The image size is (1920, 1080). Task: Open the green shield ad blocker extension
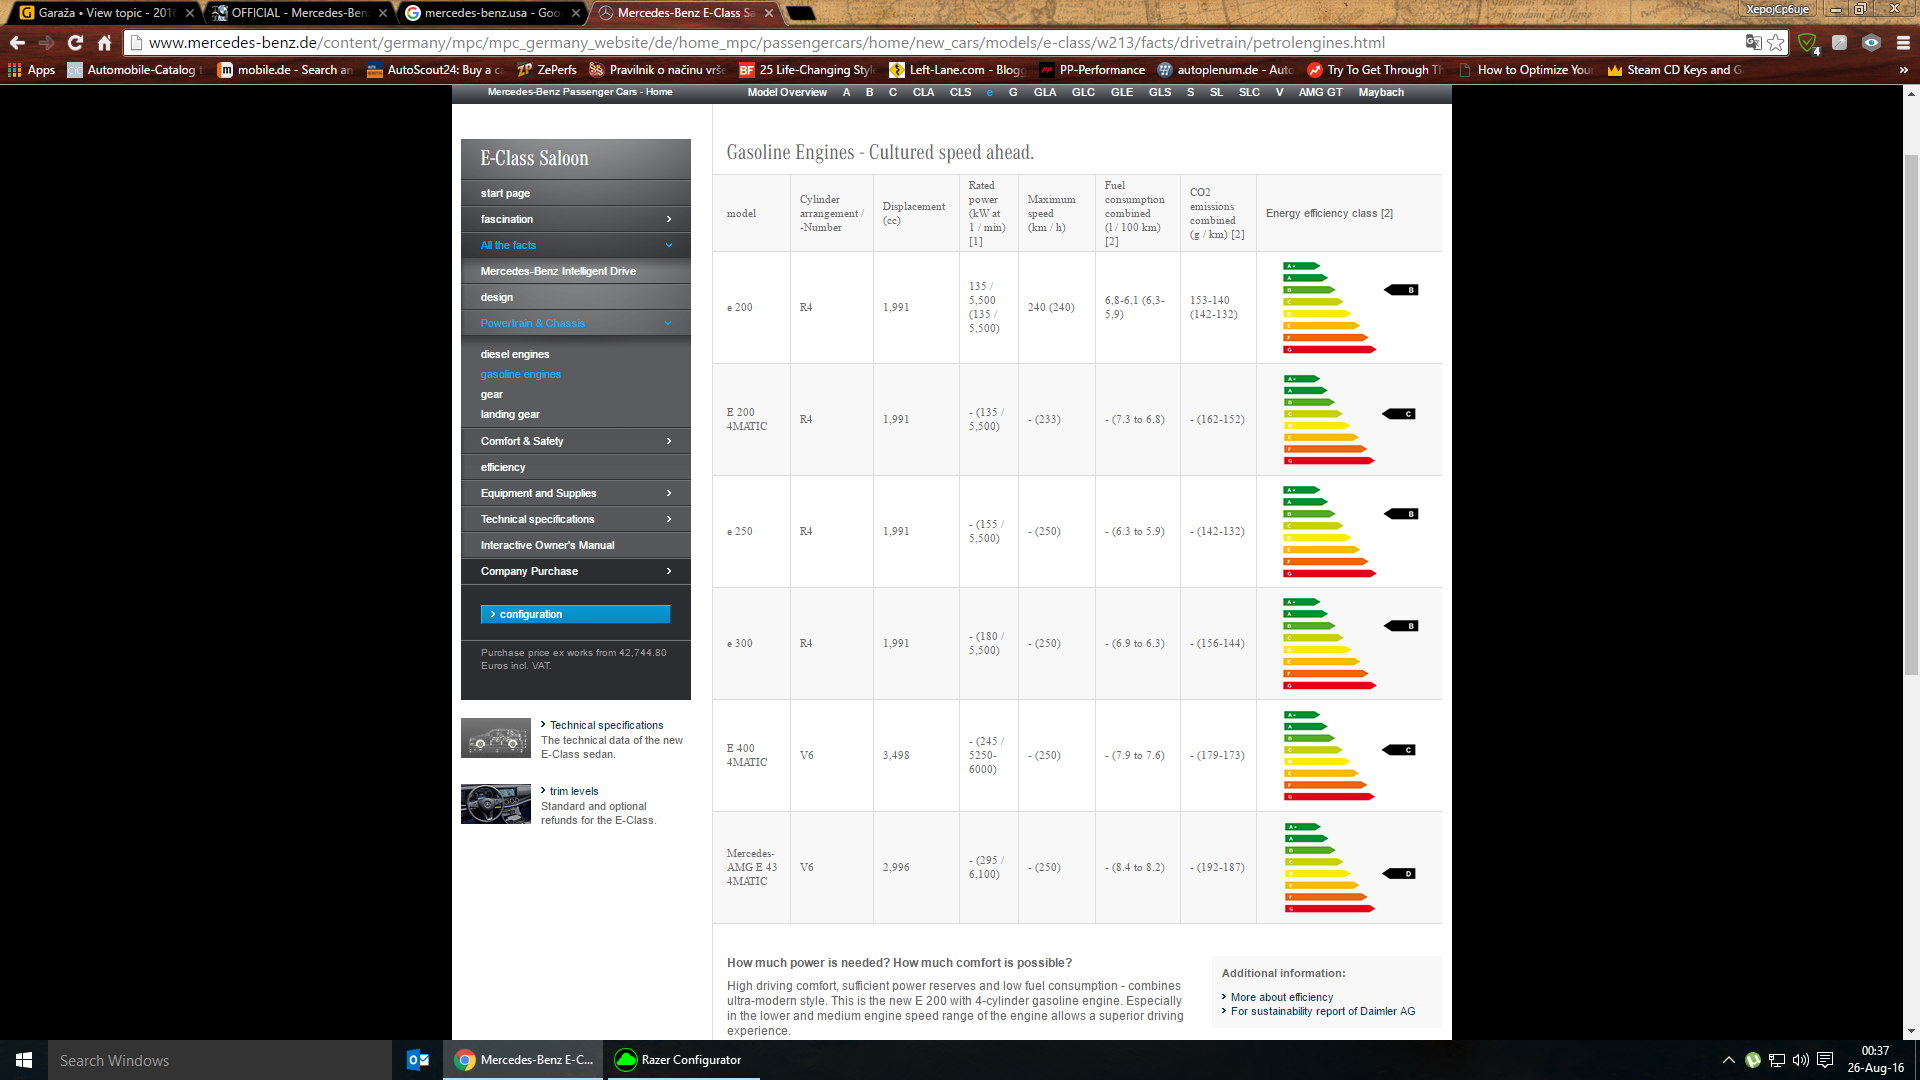pos(1808,43)
